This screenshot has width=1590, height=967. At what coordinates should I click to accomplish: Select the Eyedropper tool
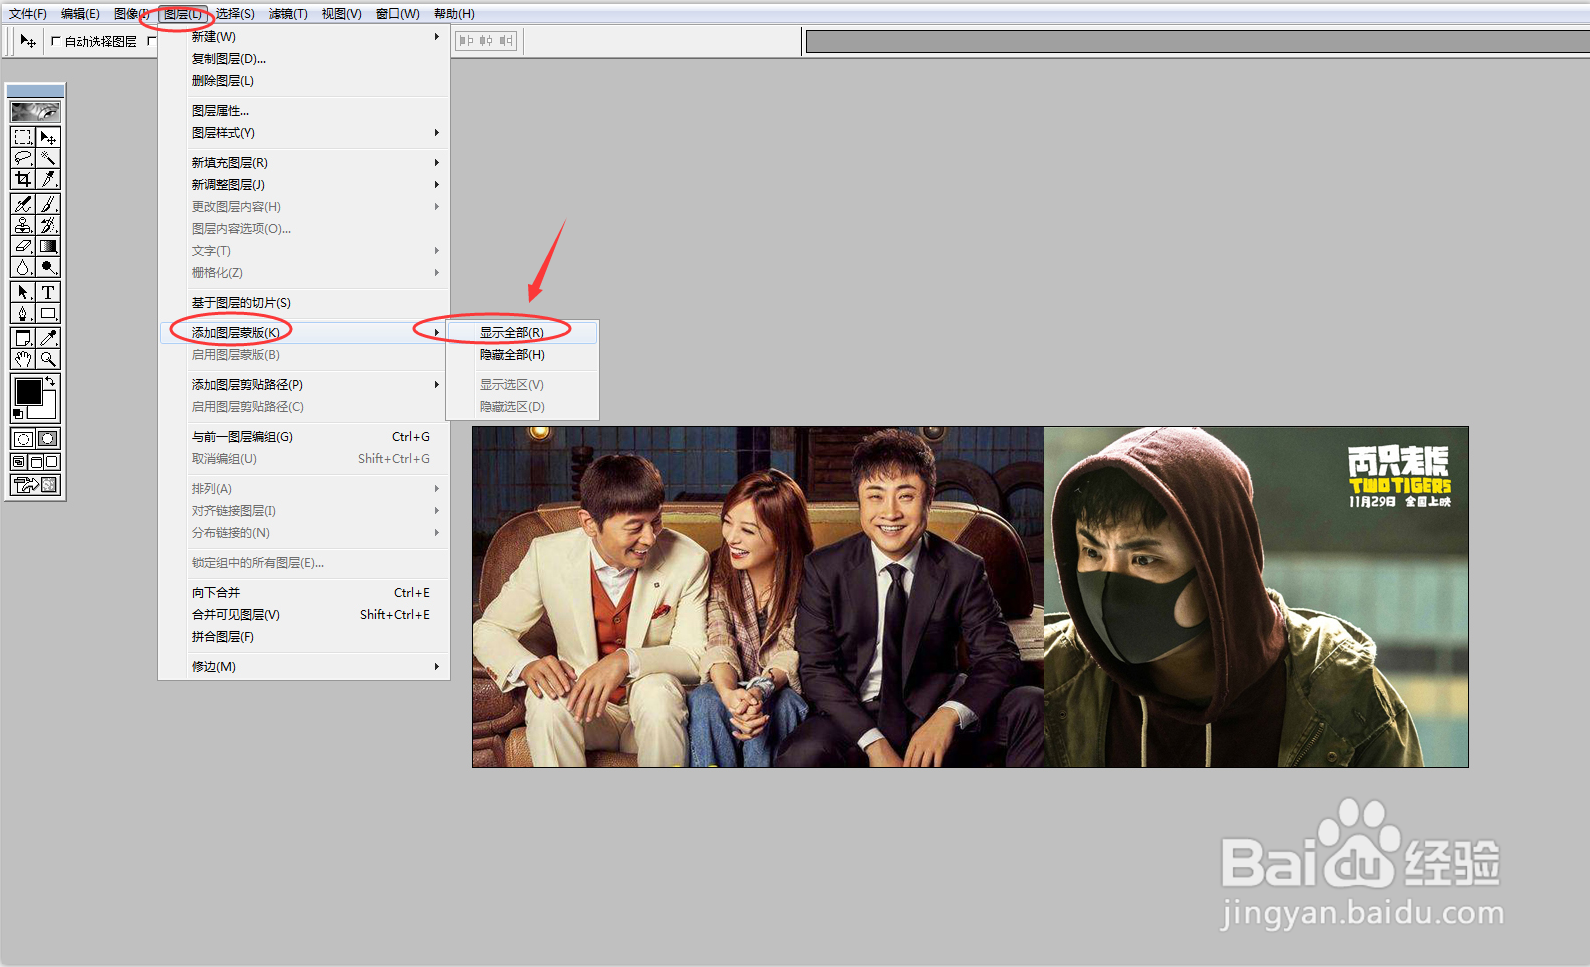48,338
